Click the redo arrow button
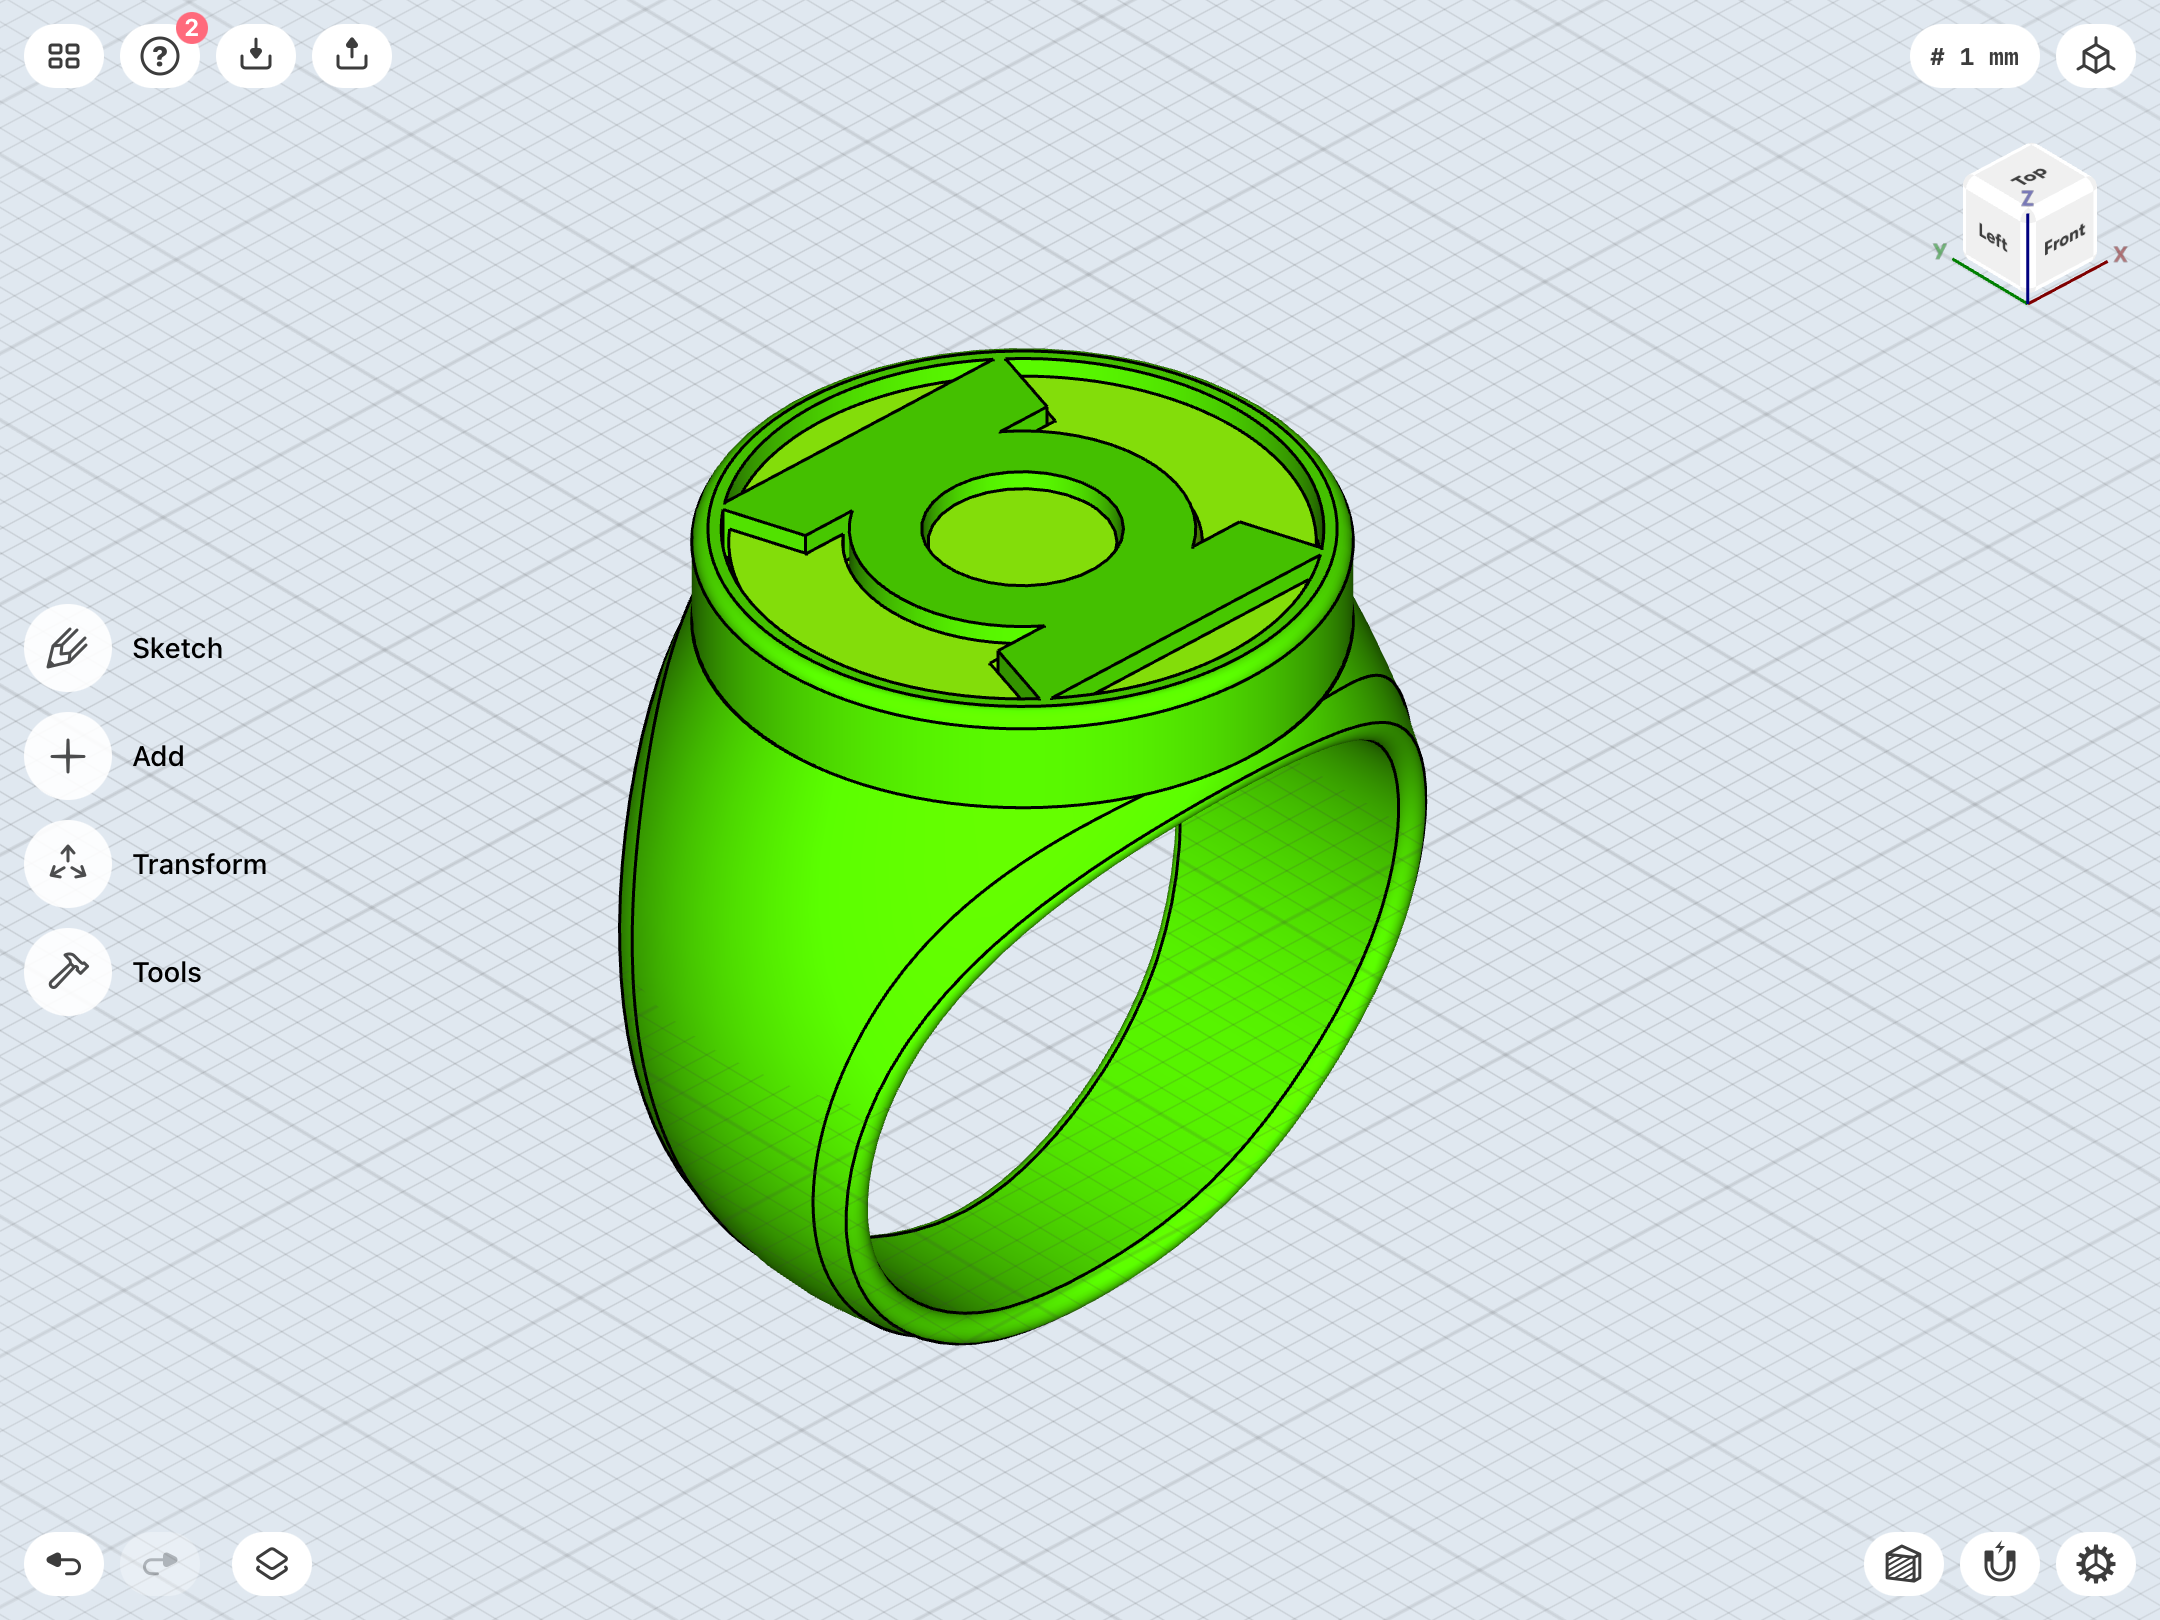 pyautogui.click(x=160, y=1564)
